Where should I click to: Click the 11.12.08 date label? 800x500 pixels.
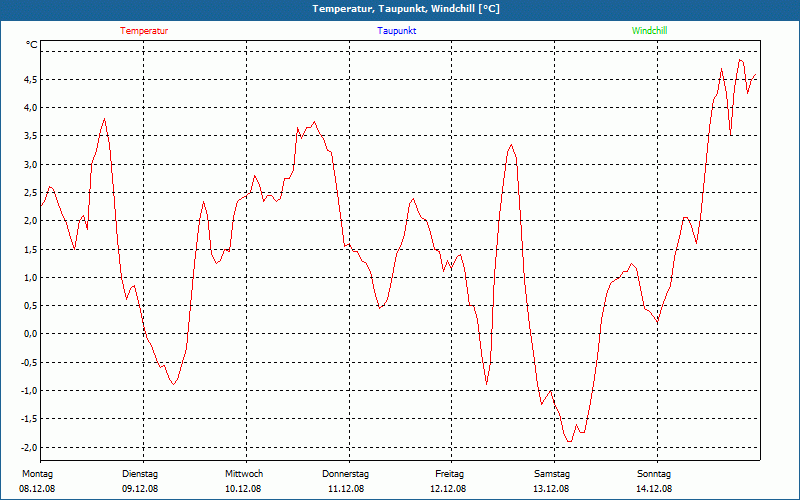click(x=346, y=489)
